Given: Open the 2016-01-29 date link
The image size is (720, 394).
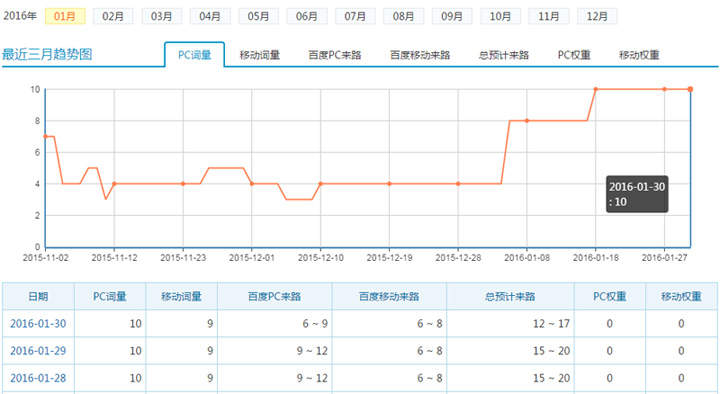Looking at the screenshot, I should pos(38,351).
